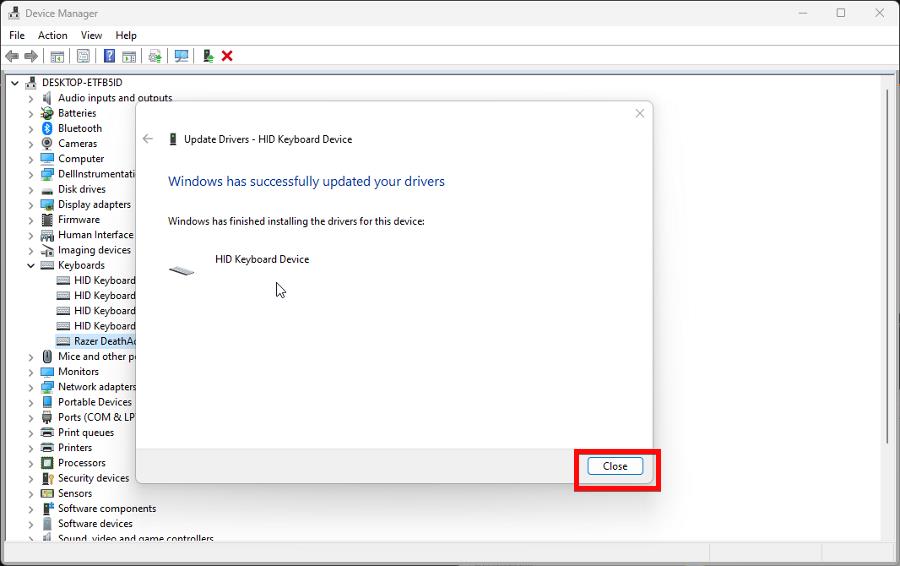Expand the Portable Devices chevron
The height and width of the screenshot is (566, 900).
pyautogui.click(x=31, y=402)
